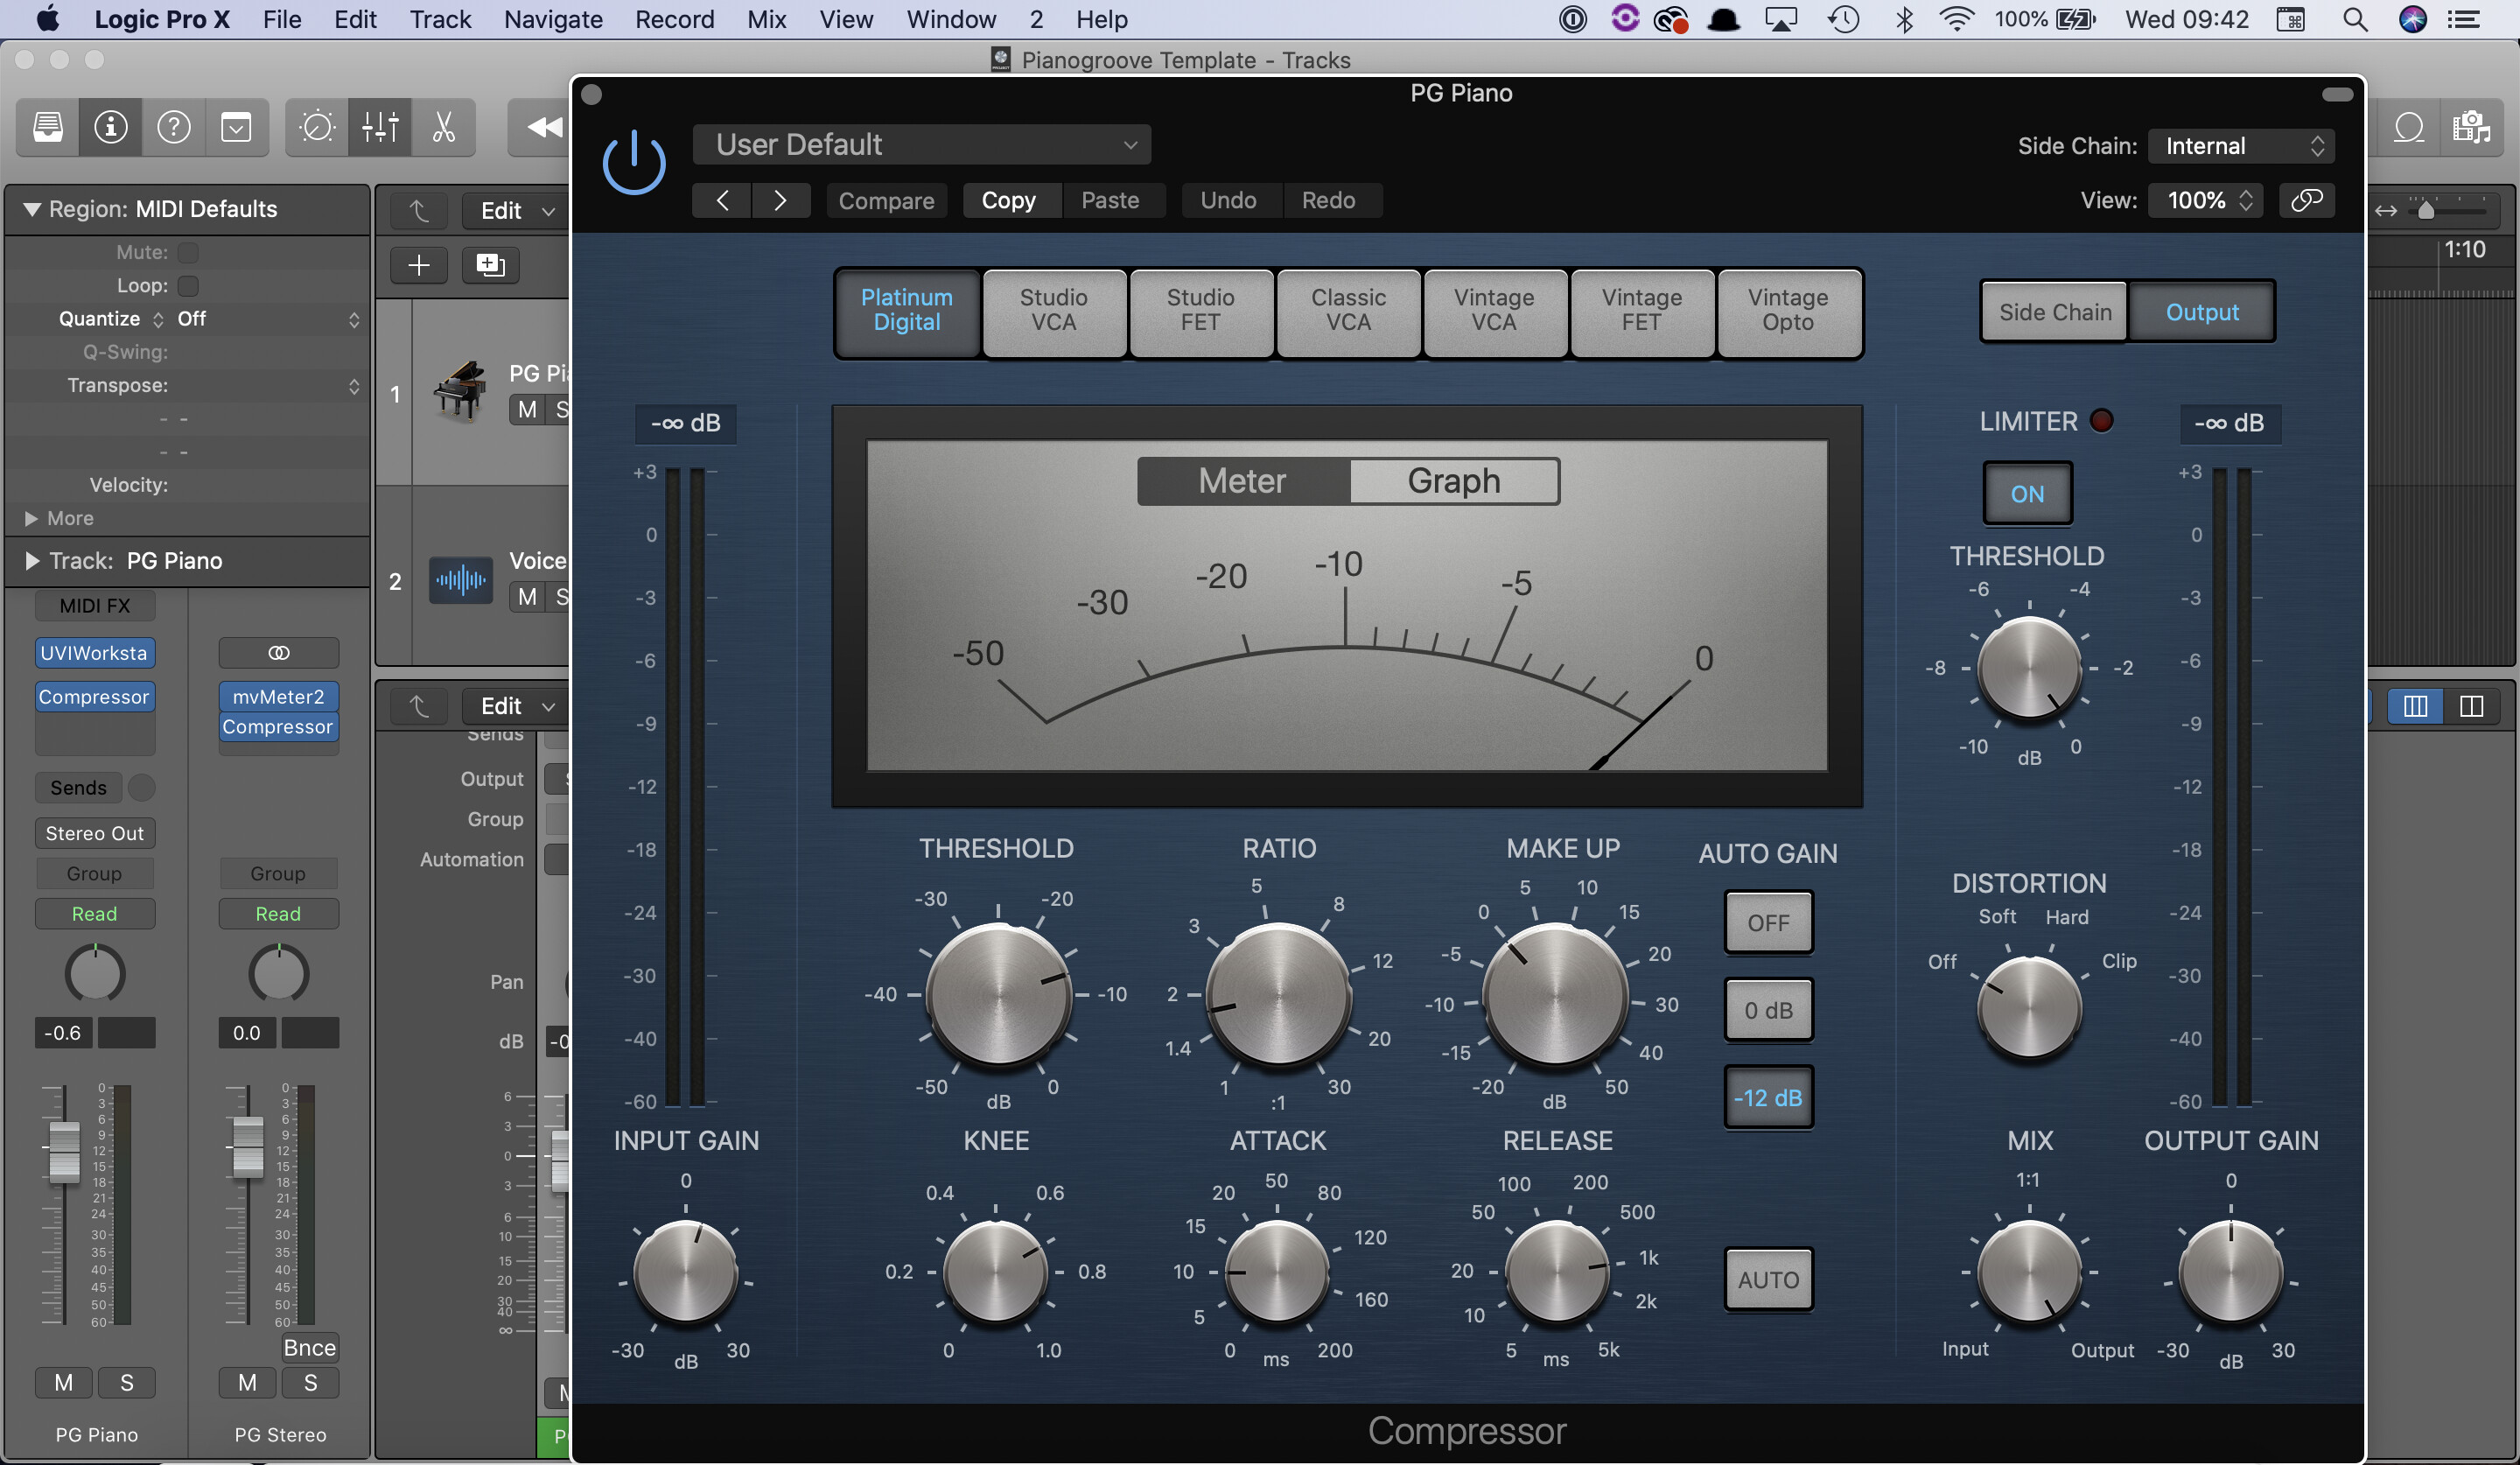Open Notification Center list icon
This screenshot has height=1465, width=2520.
[2464, 19]
